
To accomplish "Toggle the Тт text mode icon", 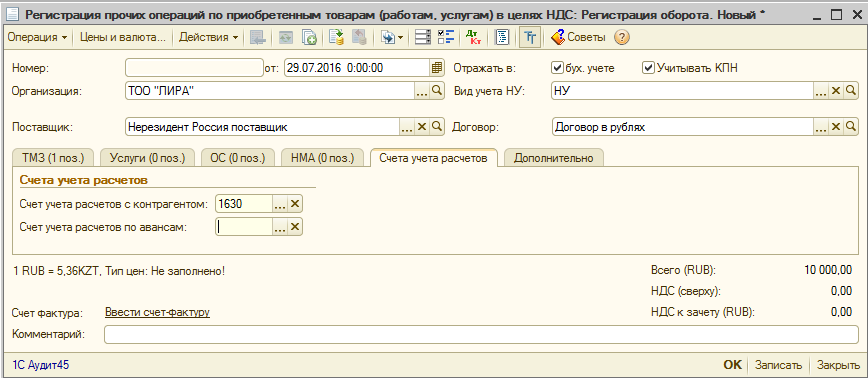I will (531, 38).
